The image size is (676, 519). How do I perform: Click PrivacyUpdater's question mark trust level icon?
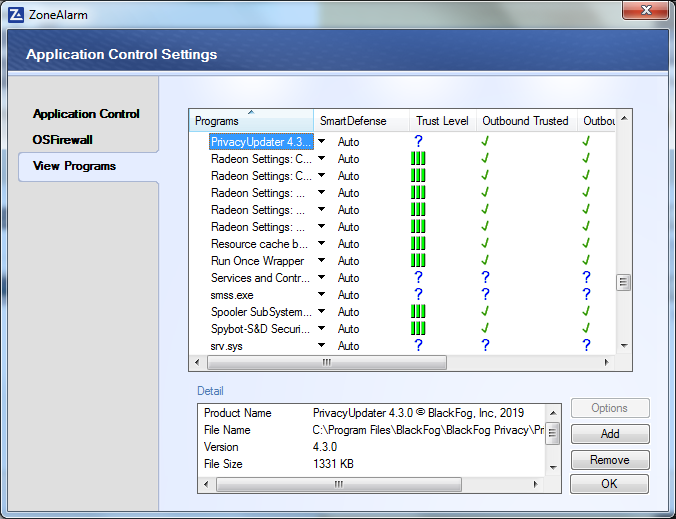pyautogui.click(x=418, y=142)
